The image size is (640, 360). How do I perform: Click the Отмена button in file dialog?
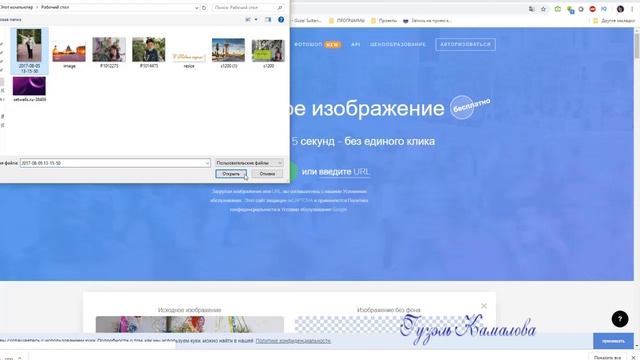(x=267, y=174)
